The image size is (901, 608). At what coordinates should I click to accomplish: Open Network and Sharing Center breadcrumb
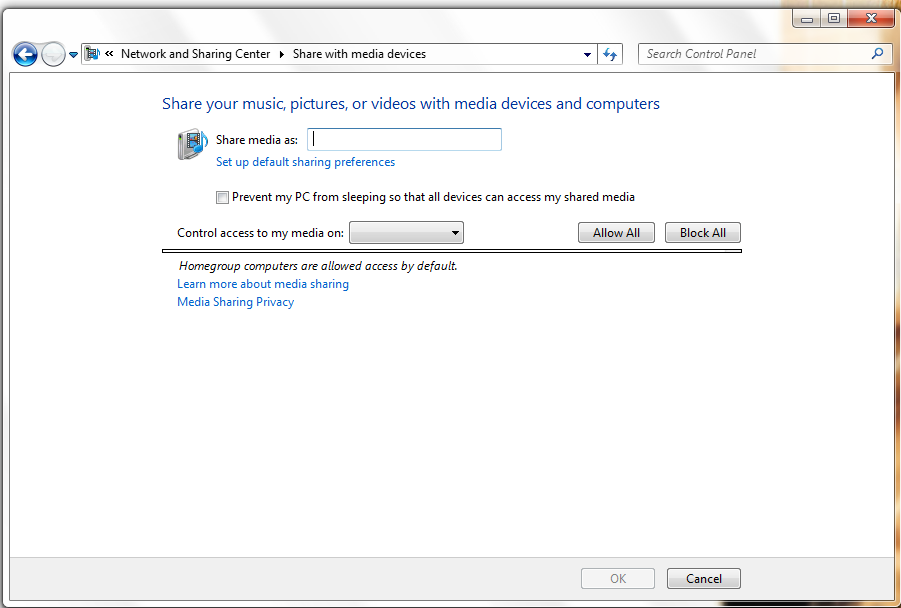(x=195, y=54)
